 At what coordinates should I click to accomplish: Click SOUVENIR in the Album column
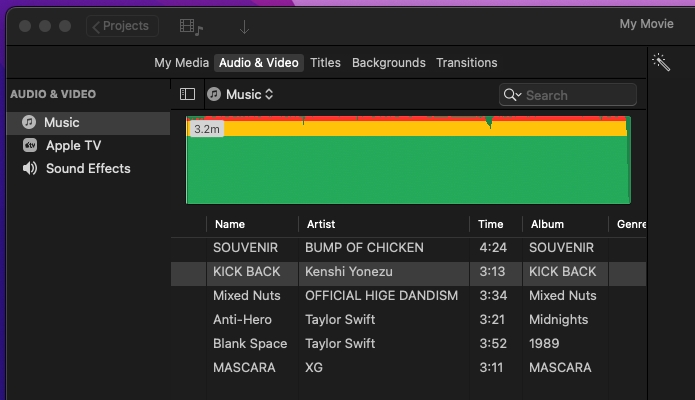[561, 247]
